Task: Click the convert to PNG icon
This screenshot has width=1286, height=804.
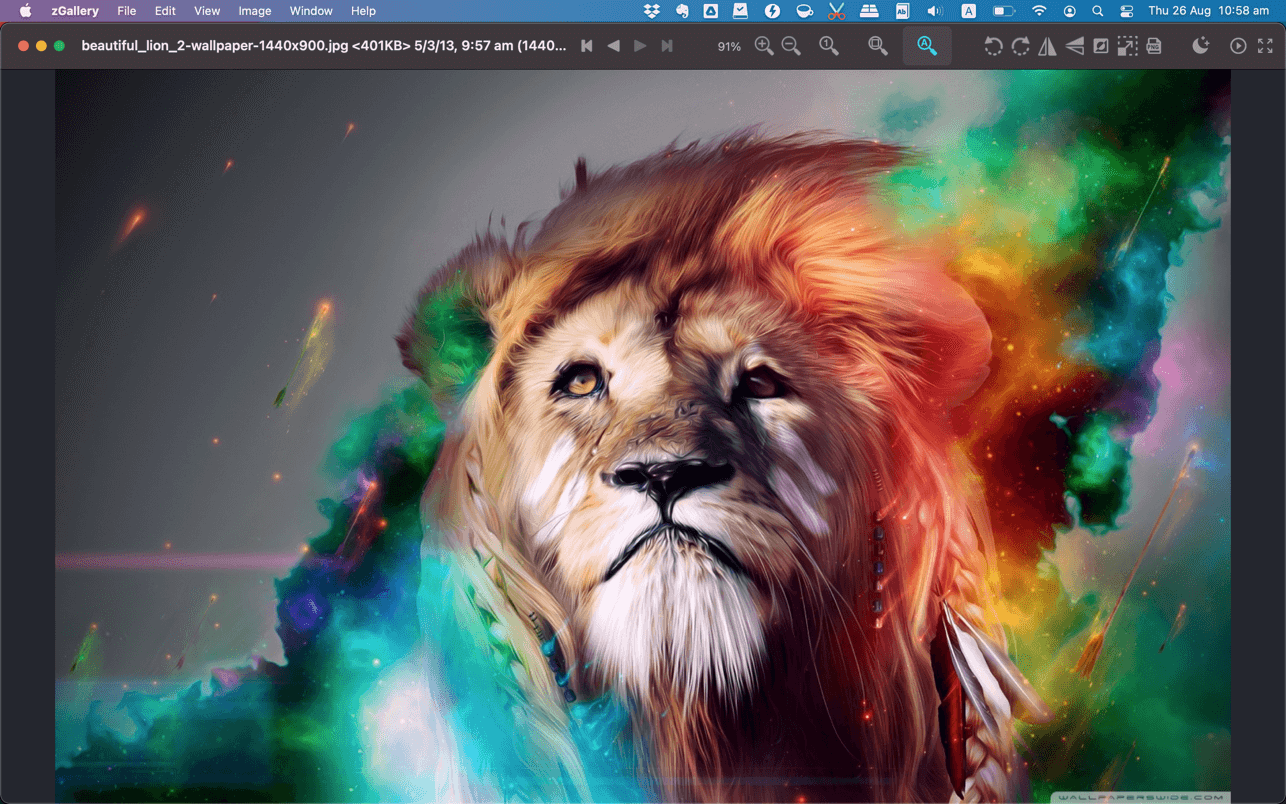Action: [1154, 46]
